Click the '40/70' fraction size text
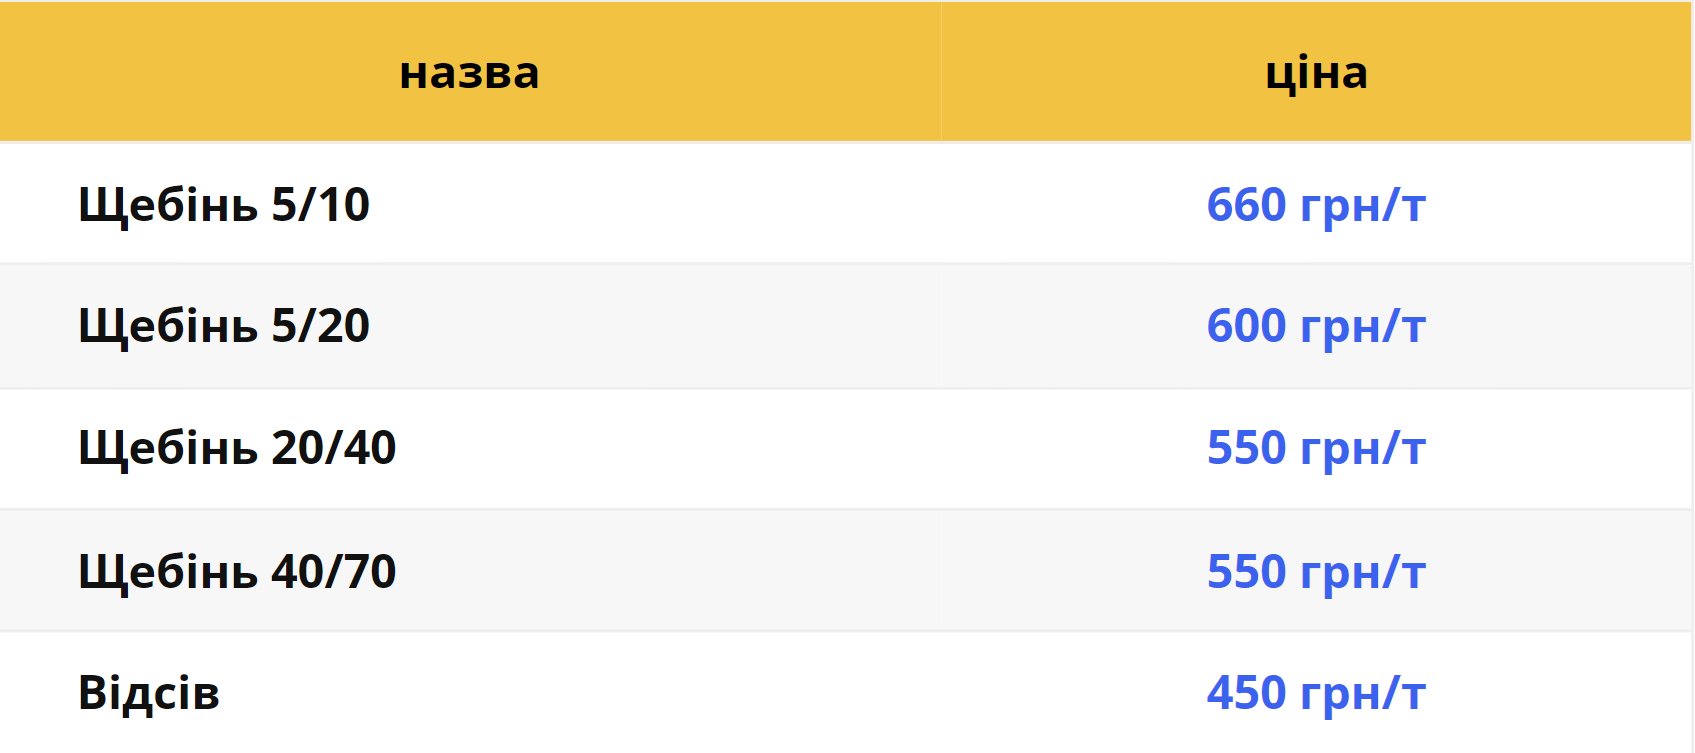The width and height of the screenshot is (1695, 753). click(x=334, y=572)
